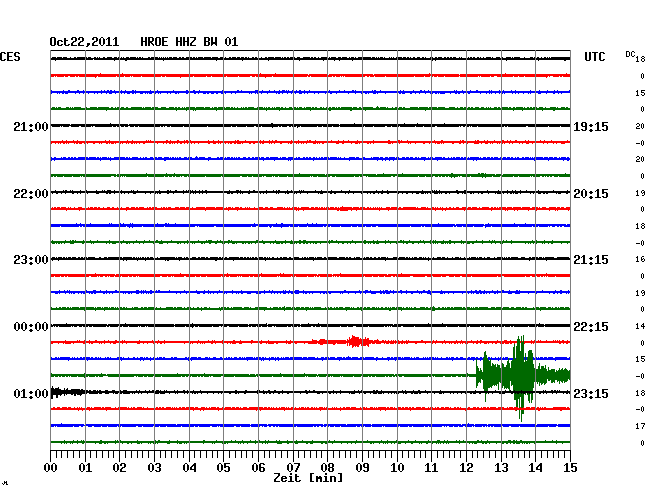The image size is (650, 494).
Task: Click the "Zeit [min]" axis title
Action: pyautogui.click(x=308, y=478)
